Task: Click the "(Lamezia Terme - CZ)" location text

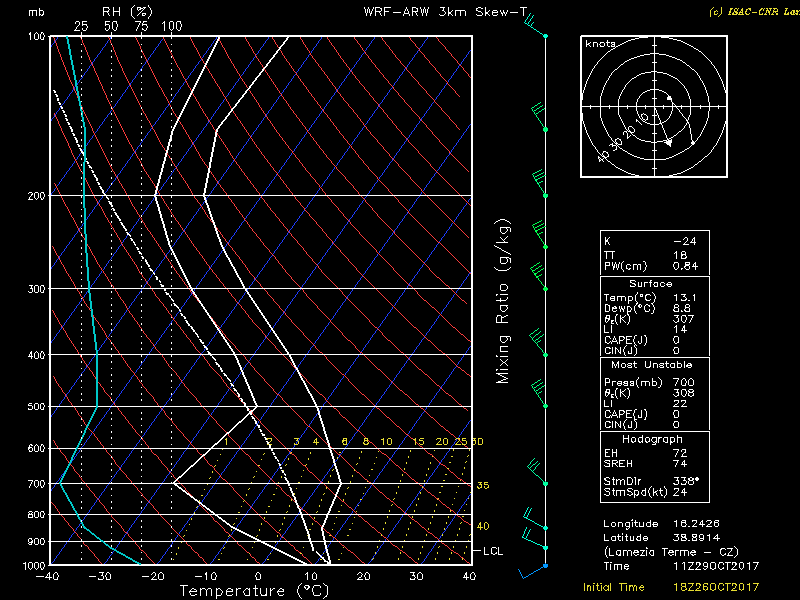Action: point(671,552)
